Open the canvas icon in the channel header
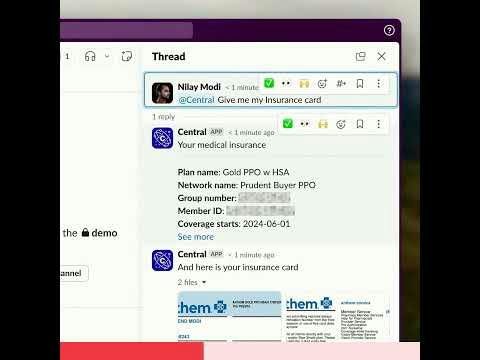This screenshot has height=360, width=480. 127,56
